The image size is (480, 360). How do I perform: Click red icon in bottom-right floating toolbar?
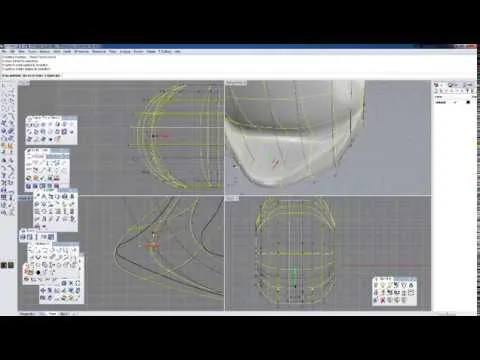[383, 300]
